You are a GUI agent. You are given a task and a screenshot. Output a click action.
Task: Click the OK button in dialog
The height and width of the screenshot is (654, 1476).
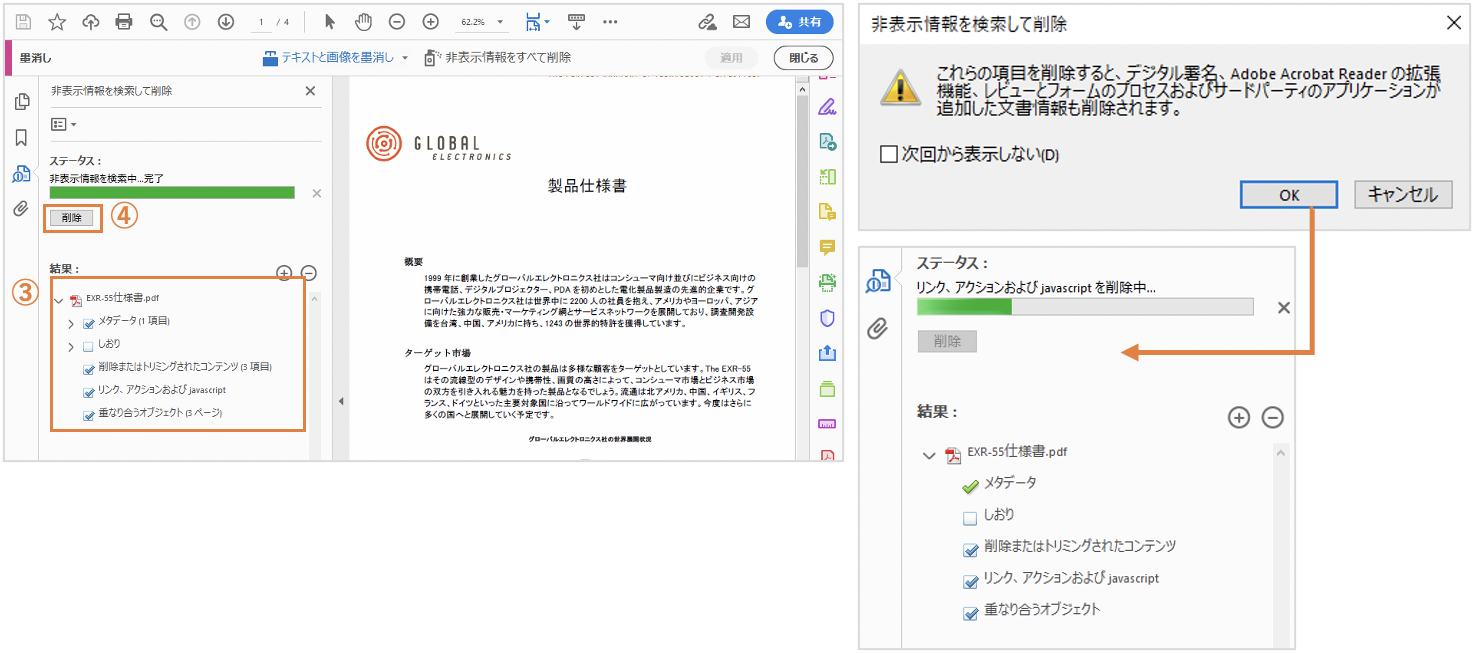(1289, 195)
